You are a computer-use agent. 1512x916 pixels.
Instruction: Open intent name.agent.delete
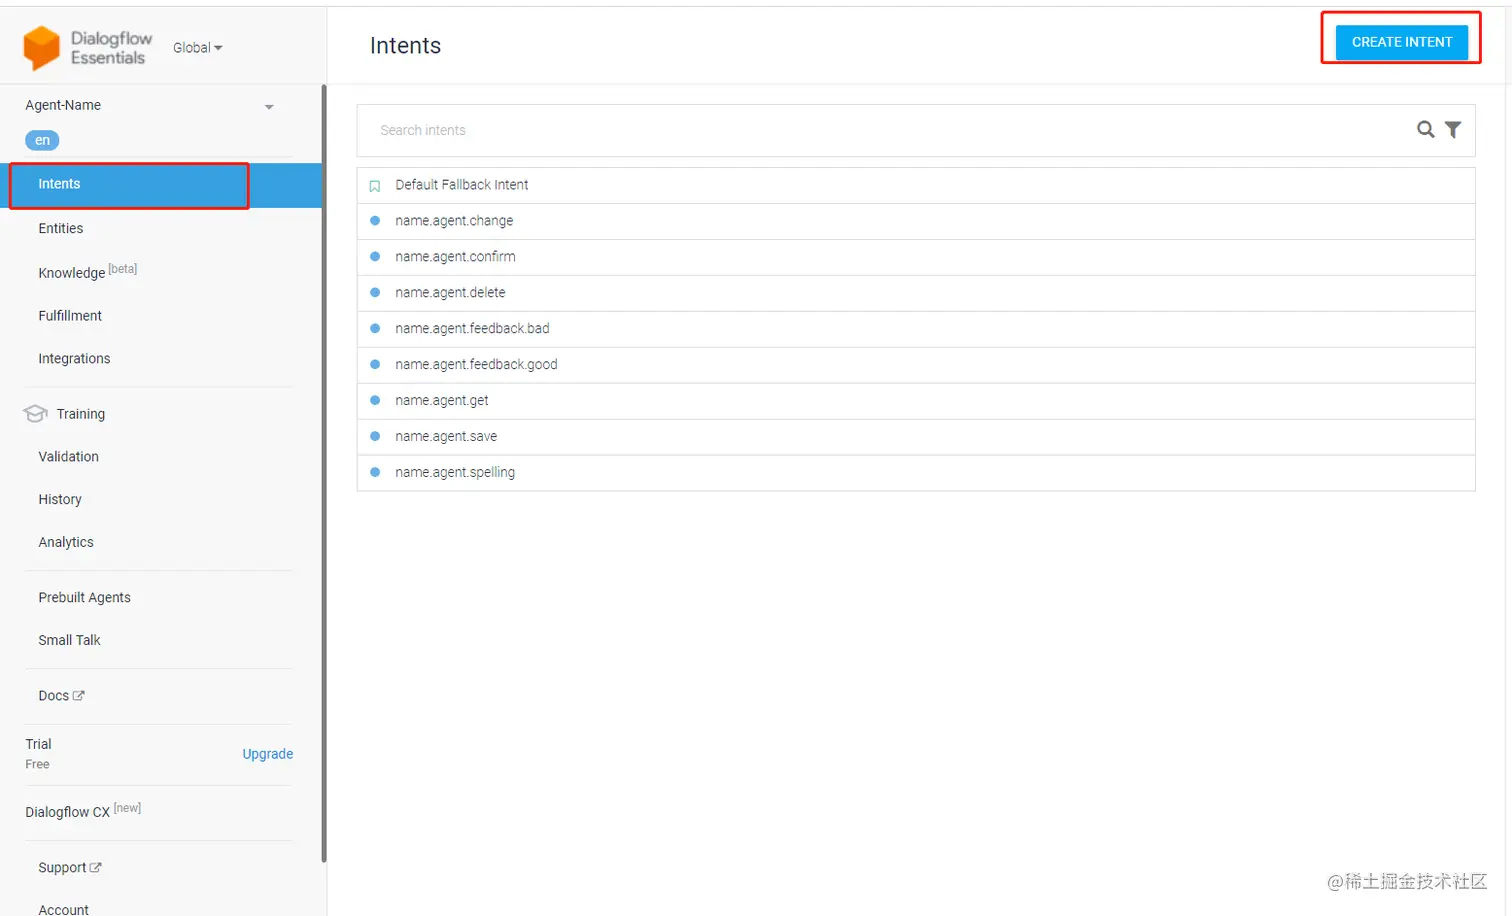point(916,293)
